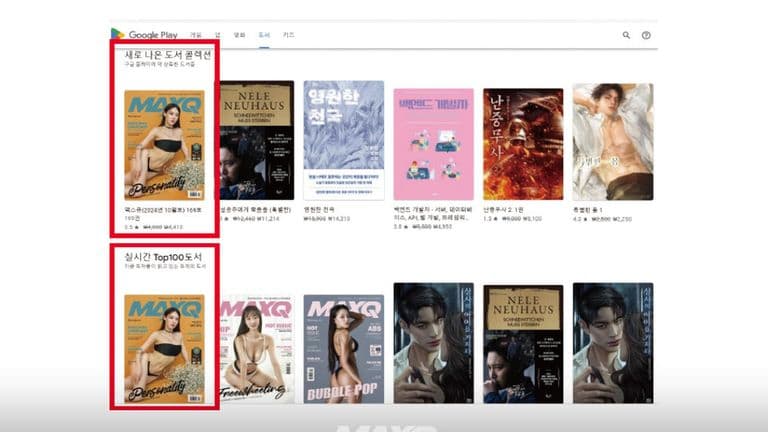Select the 영원한 천국 book cover
This screenshot has height=432, width=768.
(x=343, y=141)
